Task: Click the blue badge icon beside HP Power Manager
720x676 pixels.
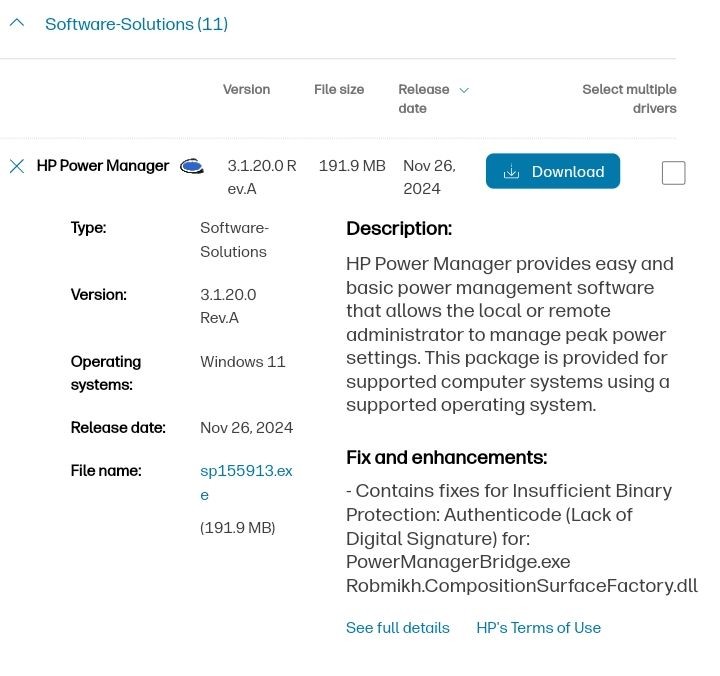Action: [x=191, y=166]
